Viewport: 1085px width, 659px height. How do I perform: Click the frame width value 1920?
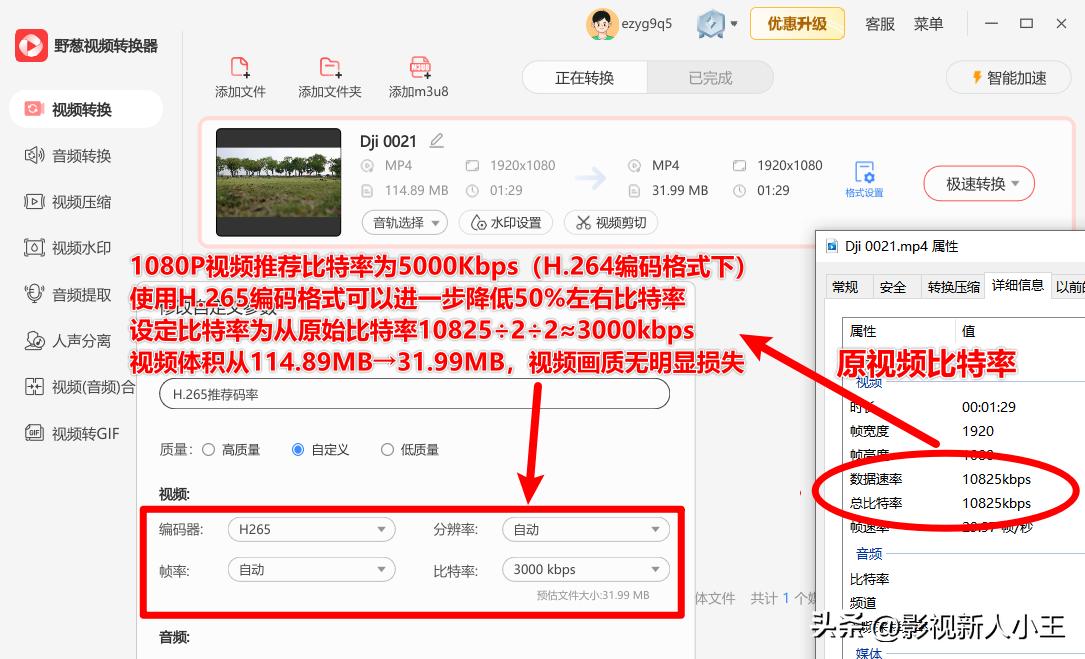tap(978, 431)
